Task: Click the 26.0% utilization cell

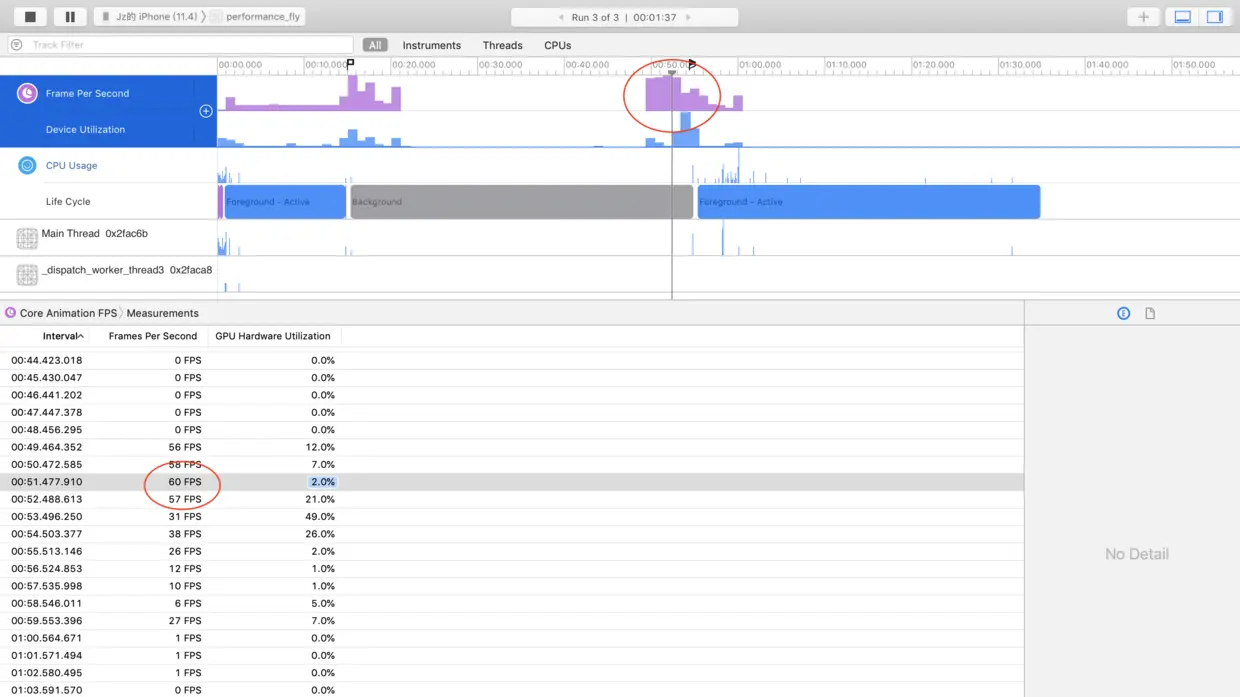Action: click(320, 534)
